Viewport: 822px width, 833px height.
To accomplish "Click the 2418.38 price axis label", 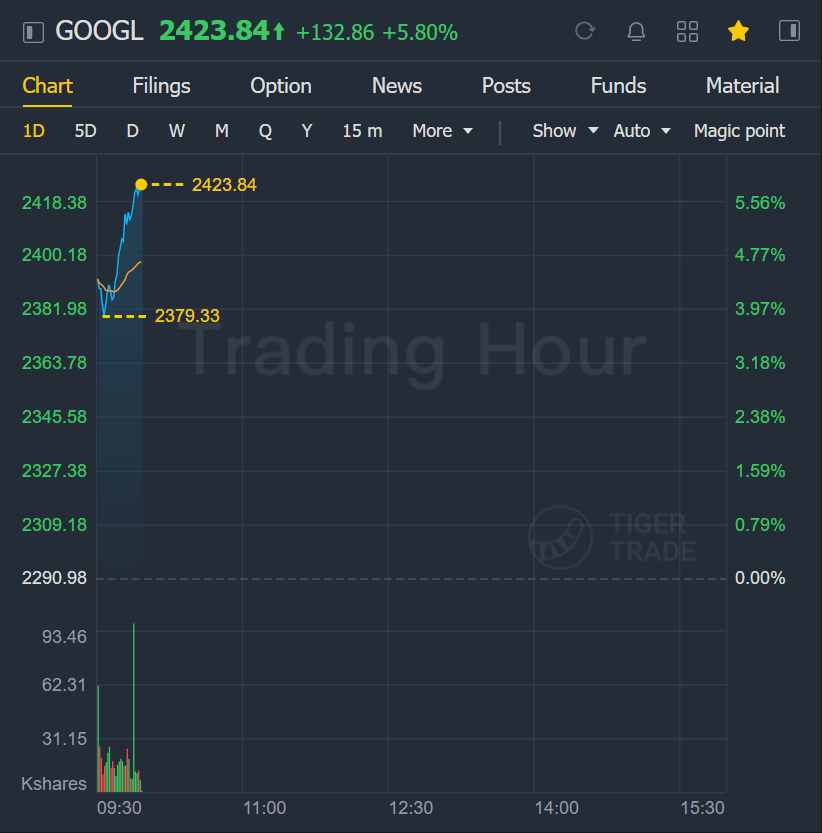I will 54,203.
